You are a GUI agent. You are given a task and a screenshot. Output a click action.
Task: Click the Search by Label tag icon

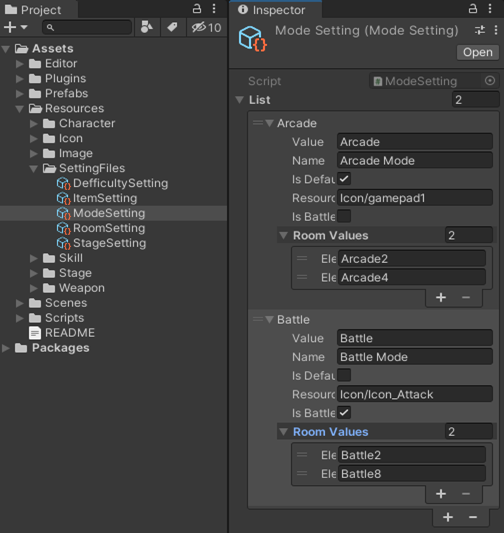point(172,27)
